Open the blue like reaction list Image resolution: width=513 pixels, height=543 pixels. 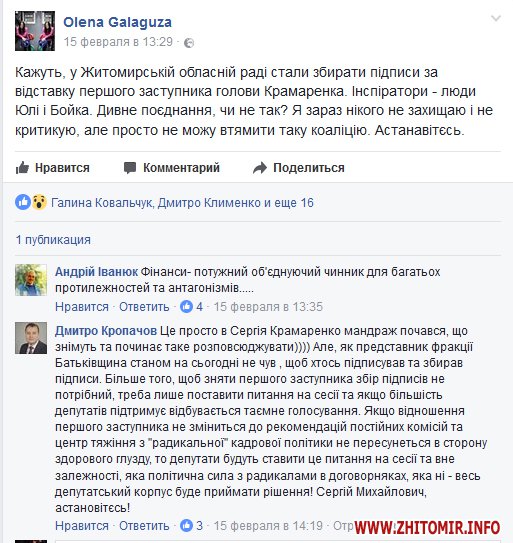23,202
